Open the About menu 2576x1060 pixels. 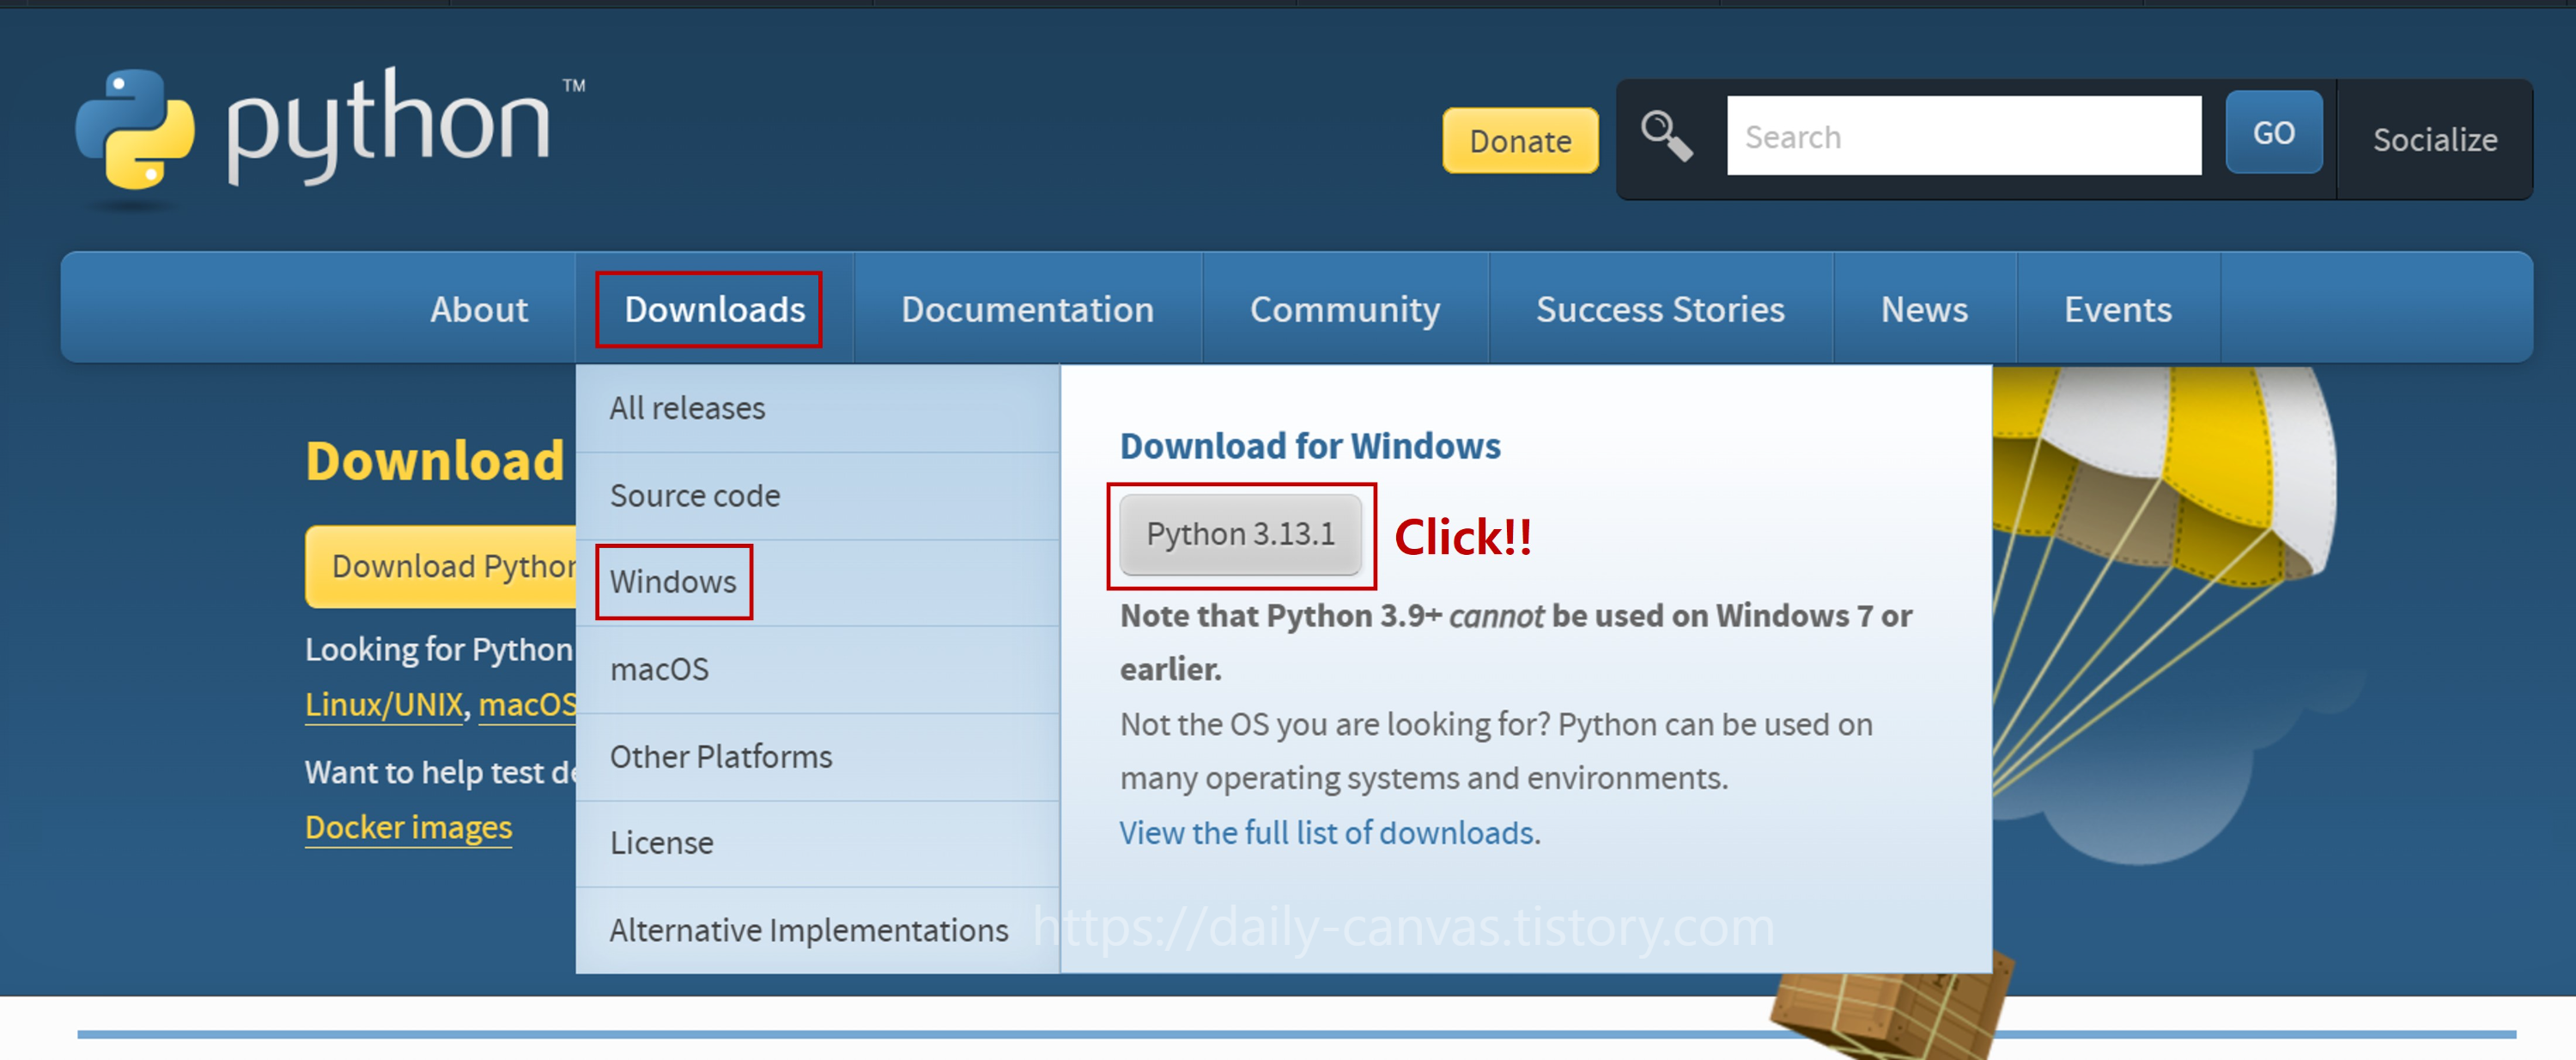coord(479,309)
